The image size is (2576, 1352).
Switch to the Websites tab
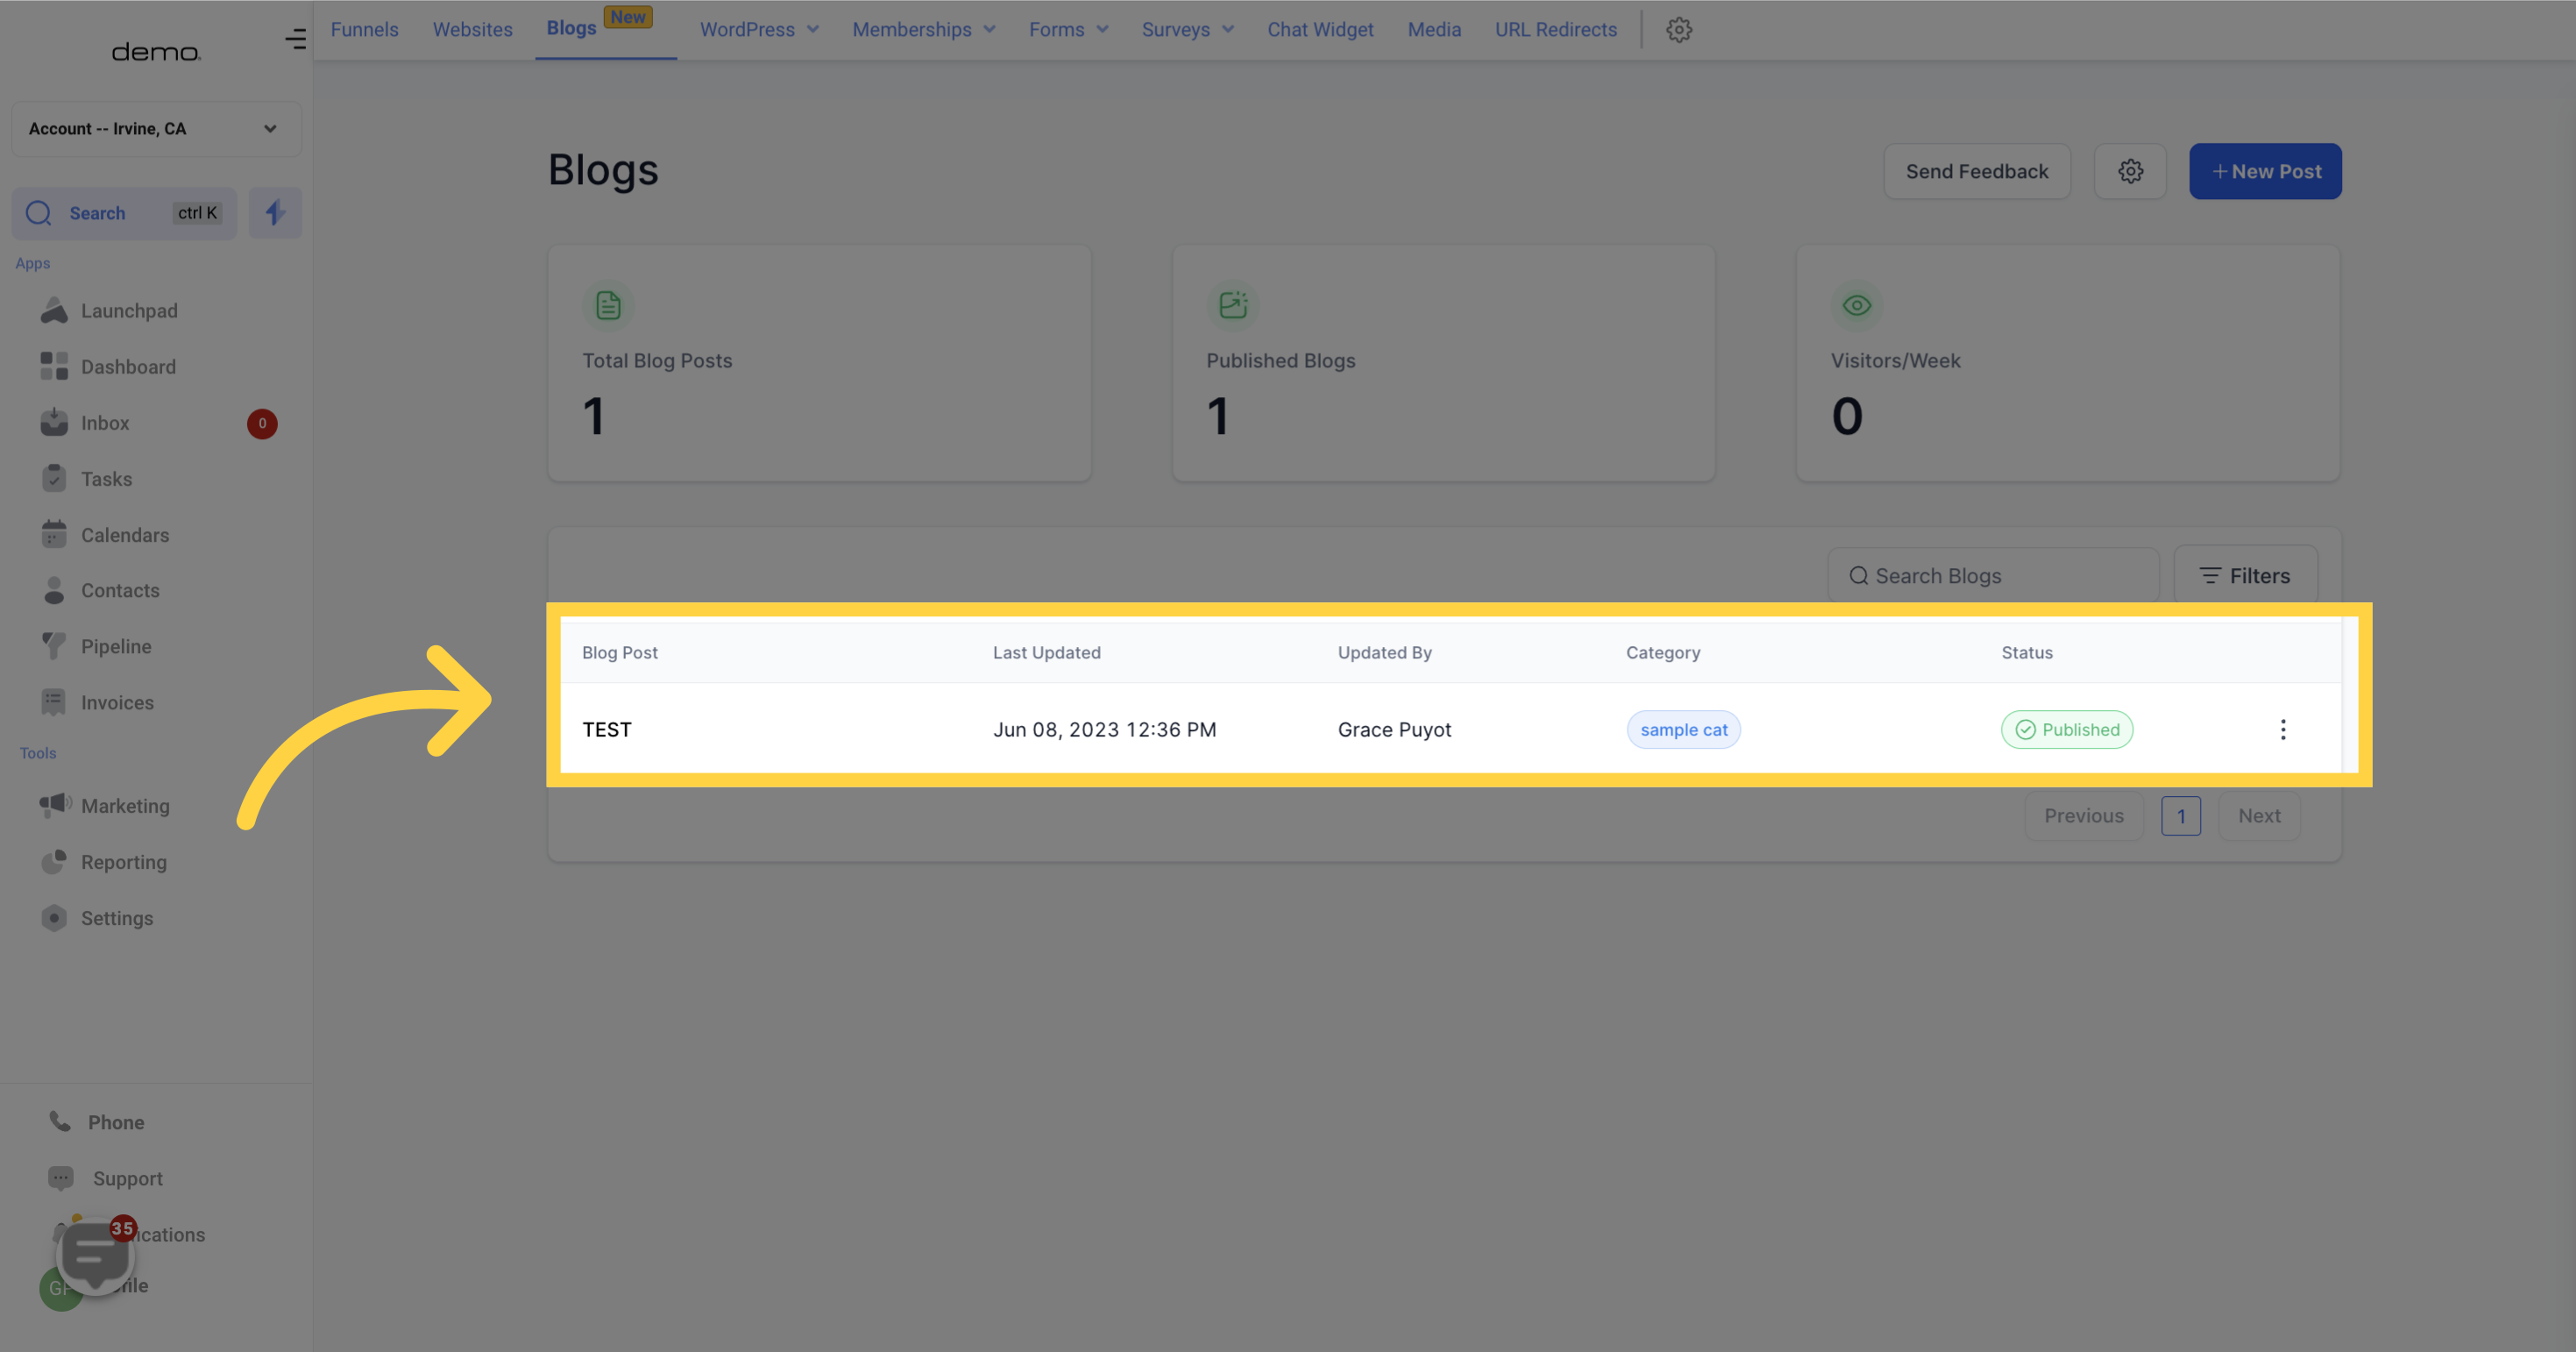point(472,30)
